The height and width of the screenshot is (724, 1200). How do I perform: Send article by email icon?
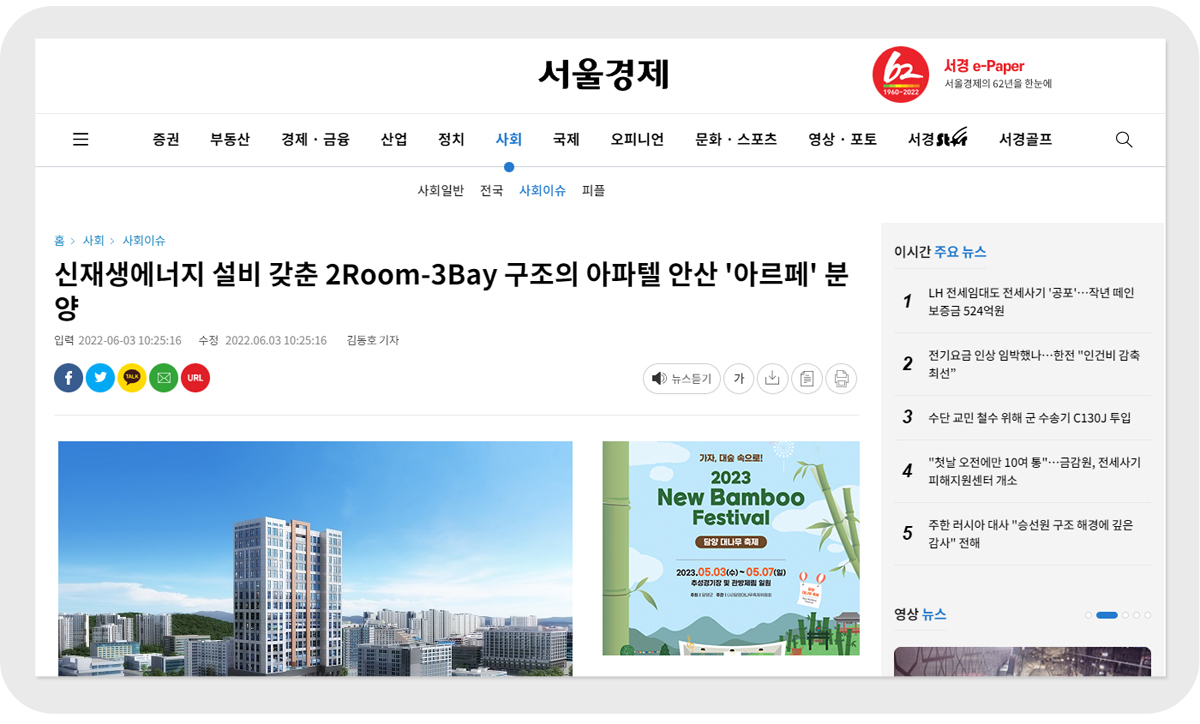pos(164,378)
